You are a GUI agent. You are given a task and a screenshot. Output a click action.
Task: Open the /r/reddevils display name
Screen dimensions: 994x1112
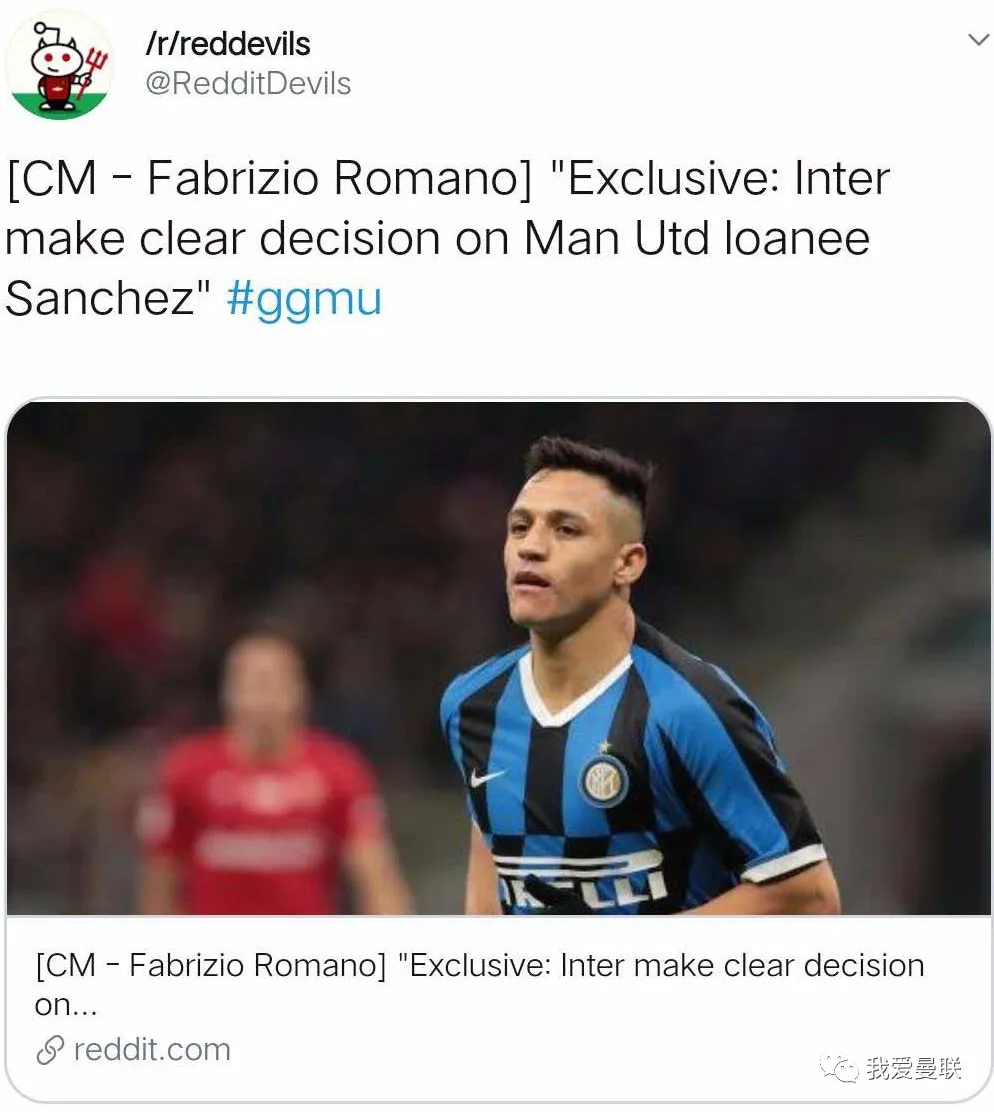(x=227, y=44)
